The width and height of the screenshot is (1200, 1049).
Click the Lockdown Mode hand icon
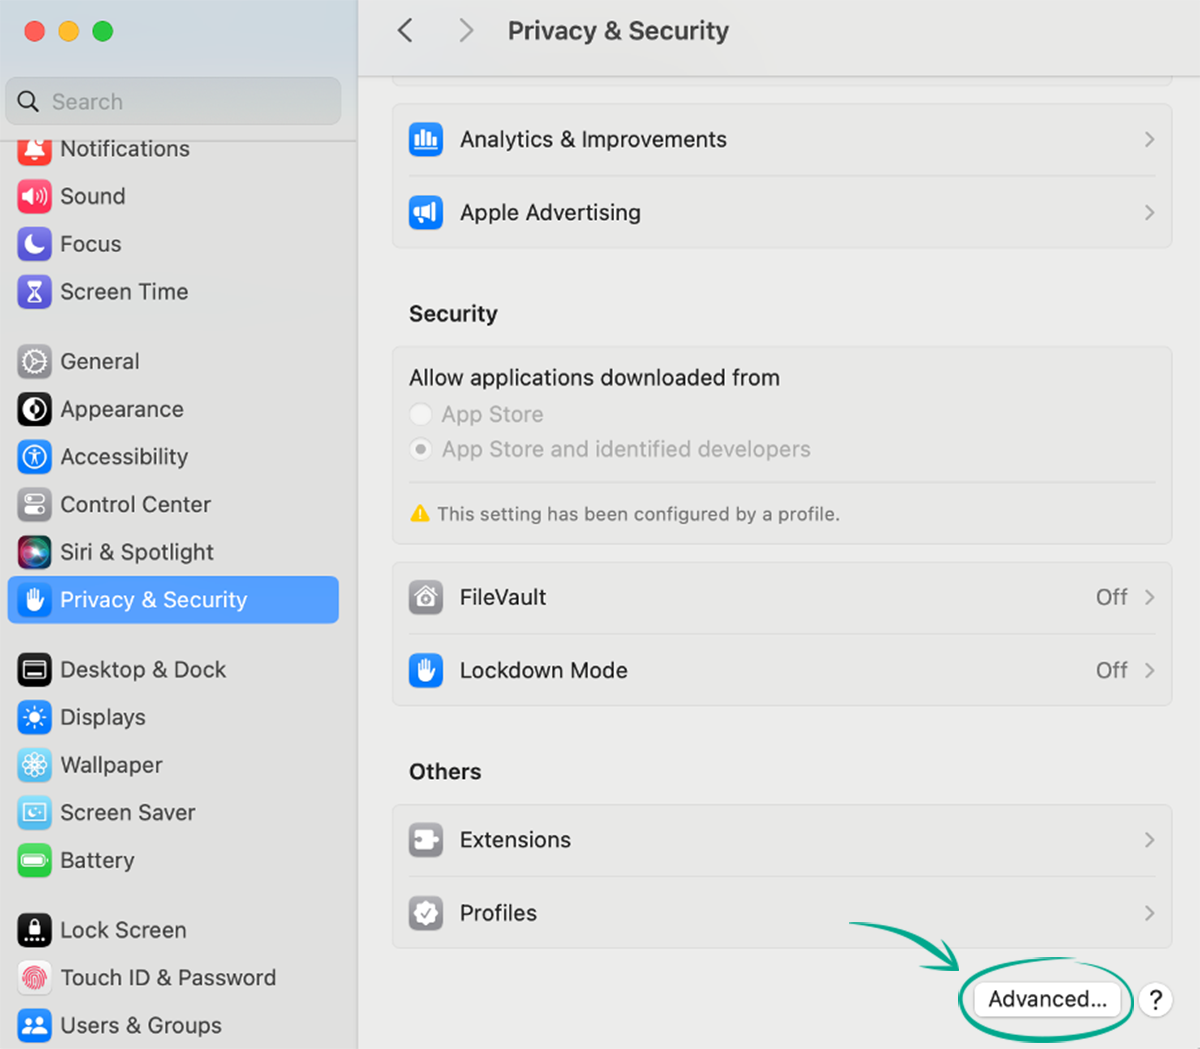(x=426, y=670)
